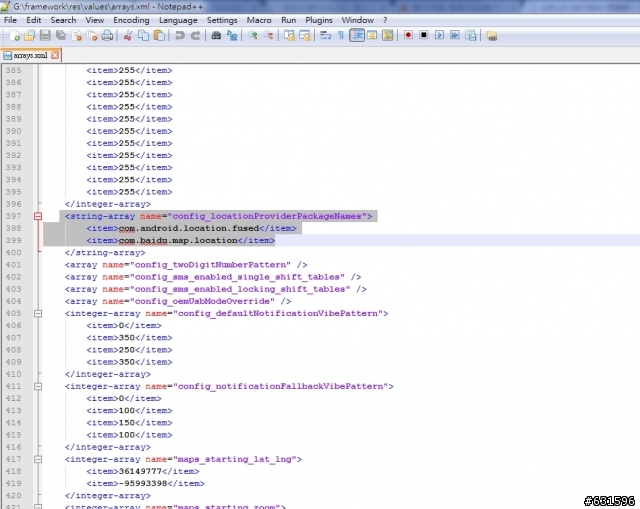
Task: Click the Save All toolbar icon
Action: [x=61, y=36]
